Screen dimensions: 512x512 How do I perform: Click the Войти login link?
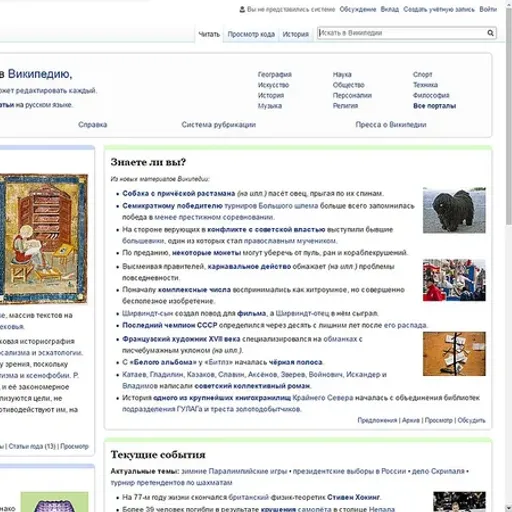click(x=488, y=9)
